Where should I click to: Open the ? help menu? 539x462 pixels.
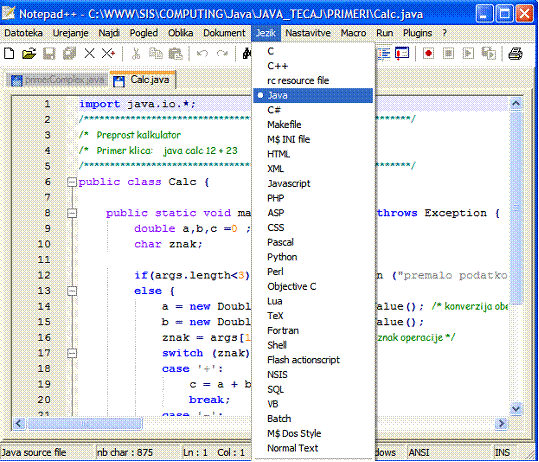coord(444,33)
